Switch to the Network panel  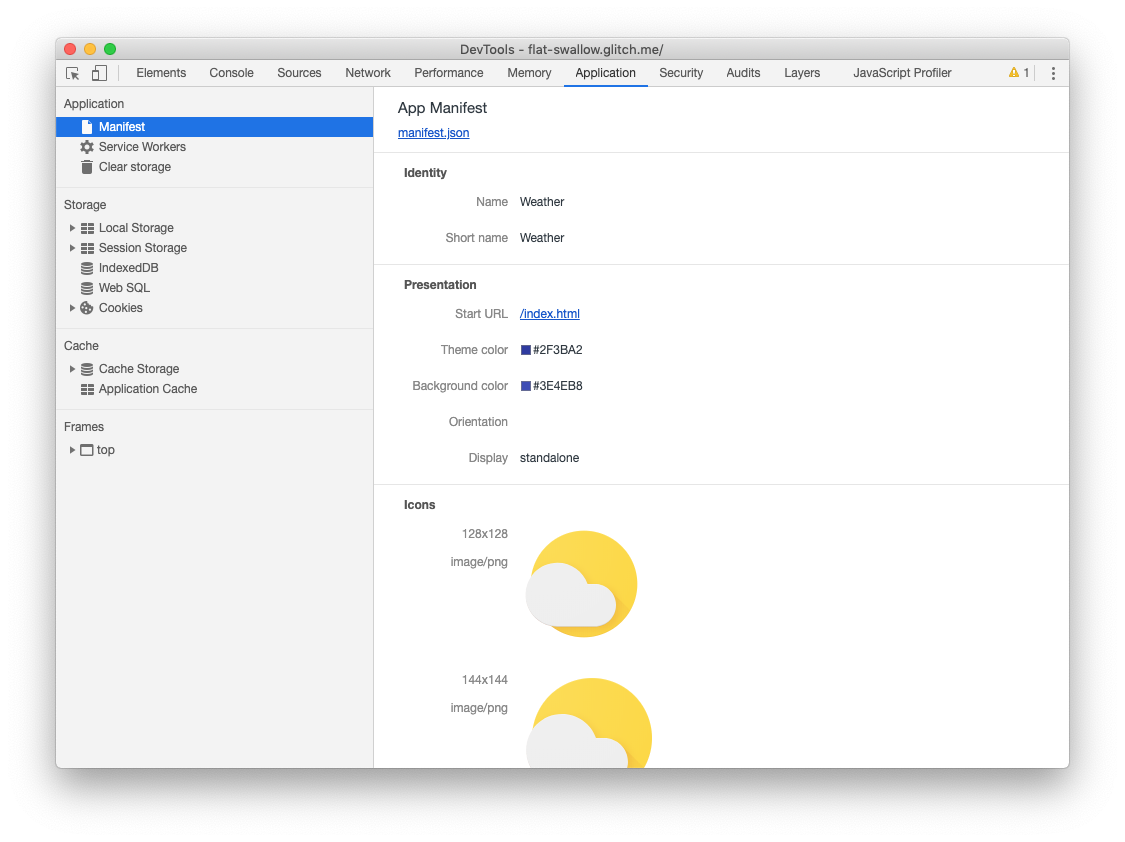tap(367, 73)
